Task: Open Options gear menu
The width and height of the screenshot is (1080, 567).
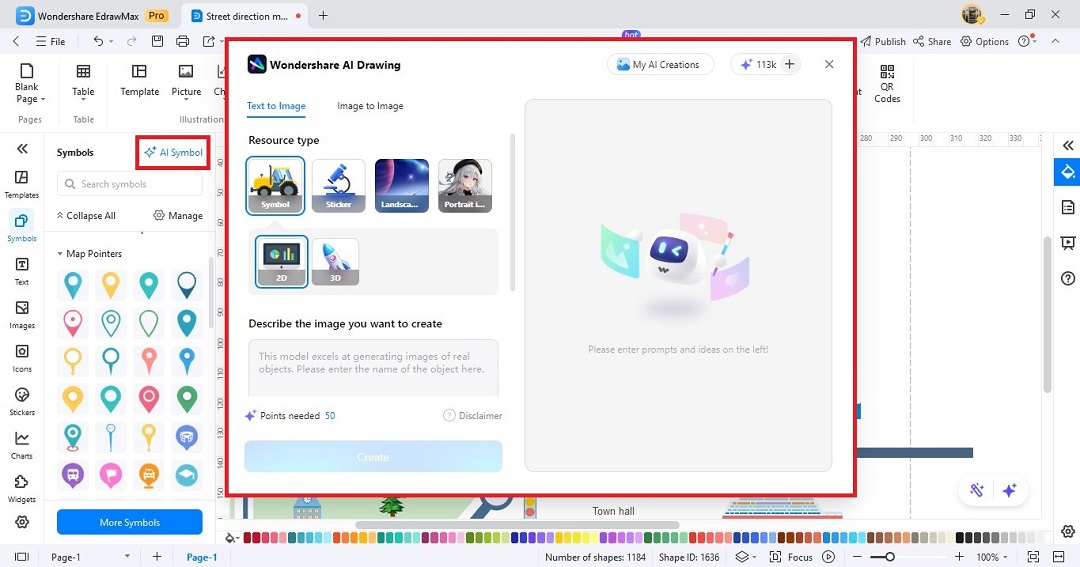Action: pyautogui.click(x=984, y=41)
